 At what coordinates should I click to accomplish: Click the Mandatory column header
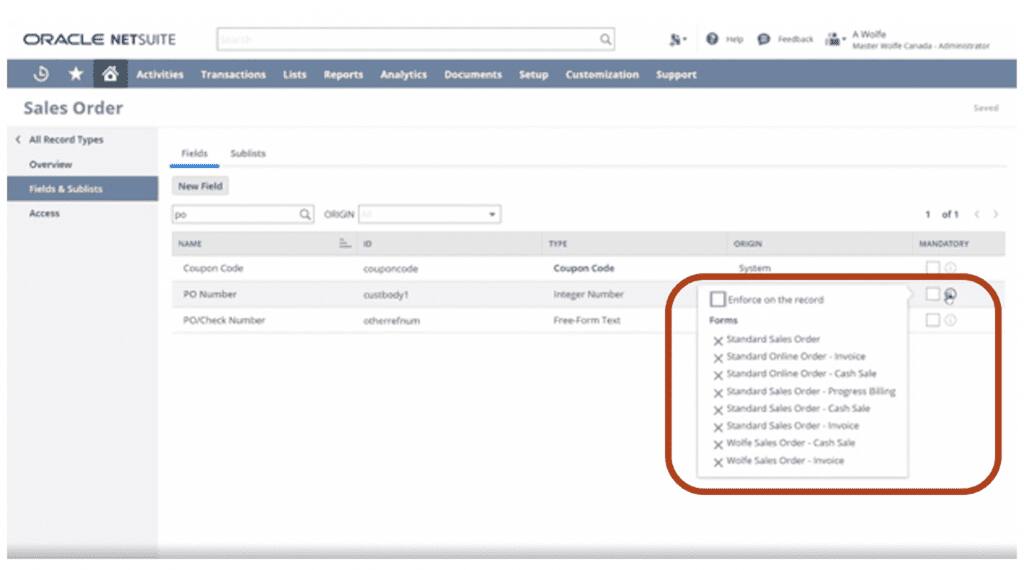point(944,244)
